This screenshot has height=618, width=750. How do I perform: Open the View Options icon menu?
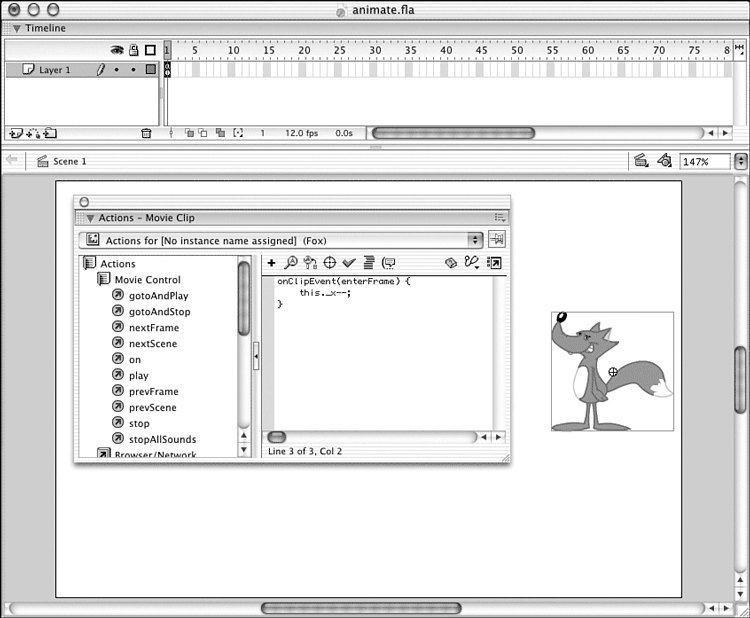click(494, 263)
